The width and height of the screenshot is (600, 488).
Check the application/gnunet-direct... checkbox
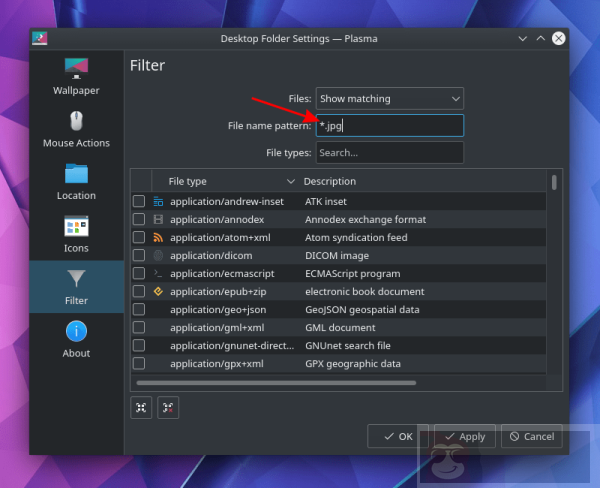(139, 345)
